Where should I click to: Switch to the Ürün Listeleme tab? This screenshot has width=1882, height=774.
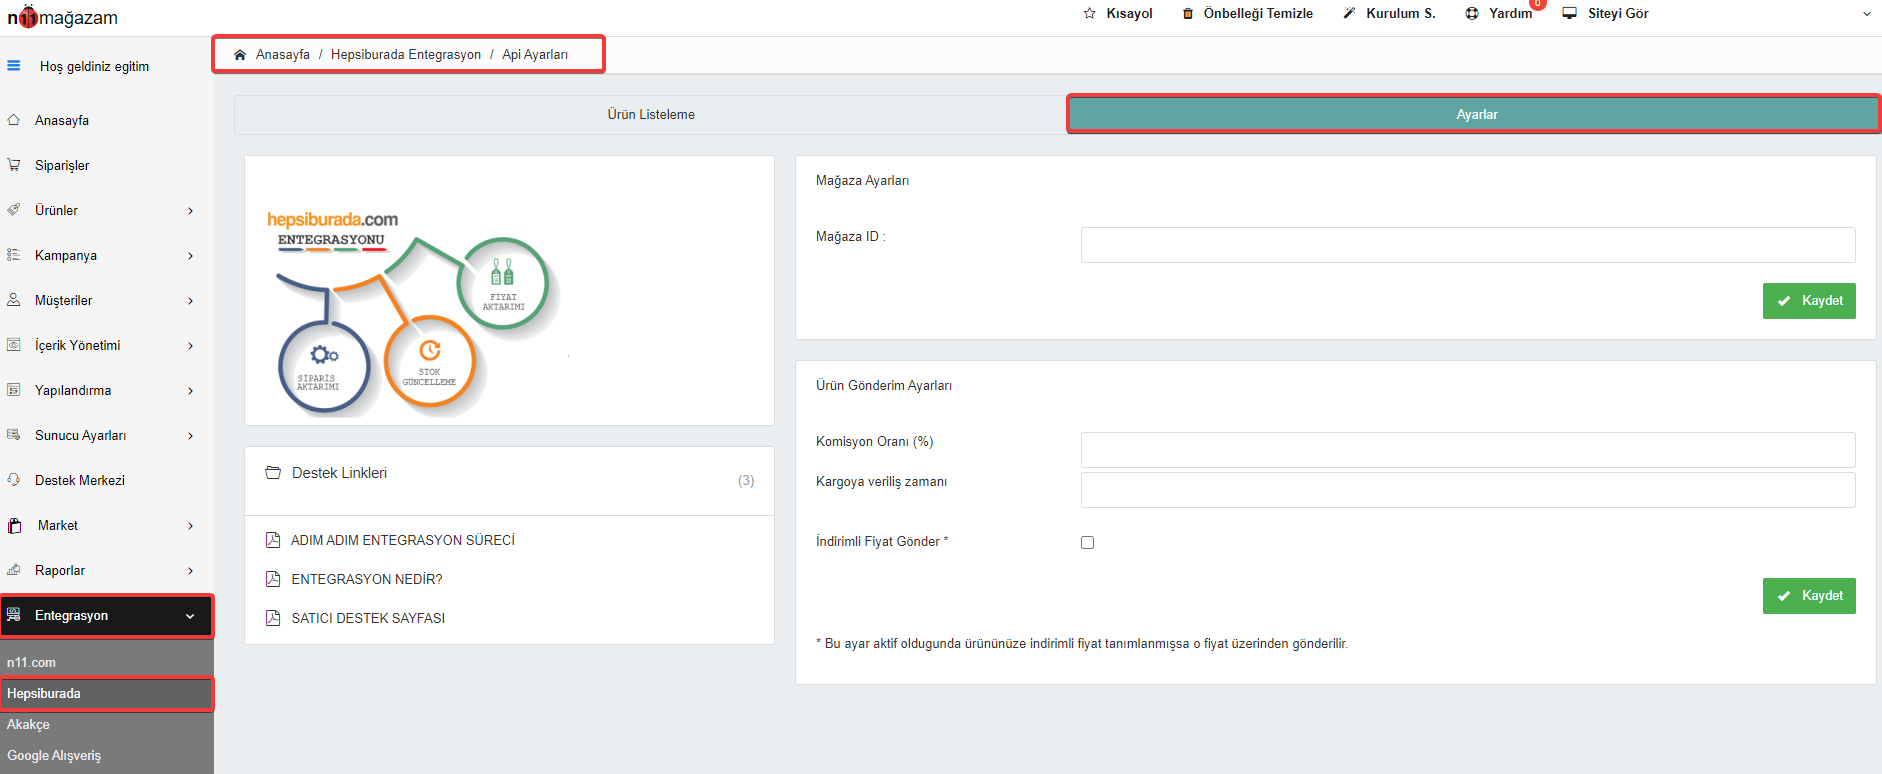click(651, 115)
